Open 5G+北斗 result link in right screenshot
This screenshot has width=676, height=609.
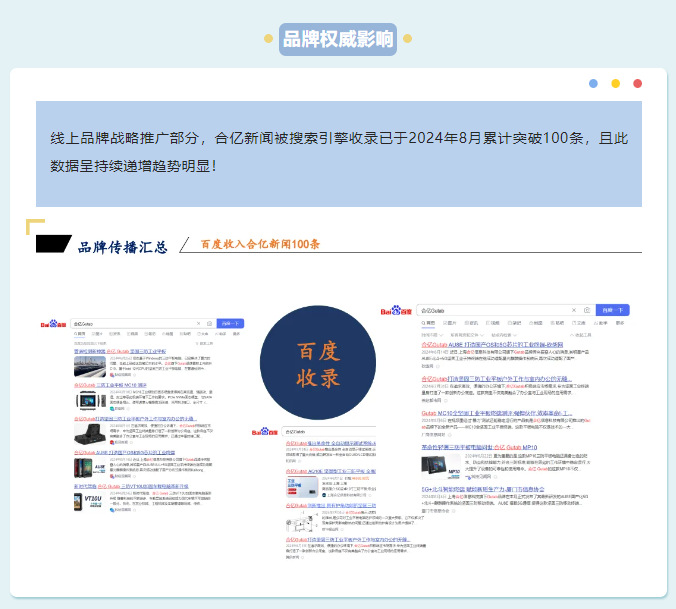click(x=483, y=489)
